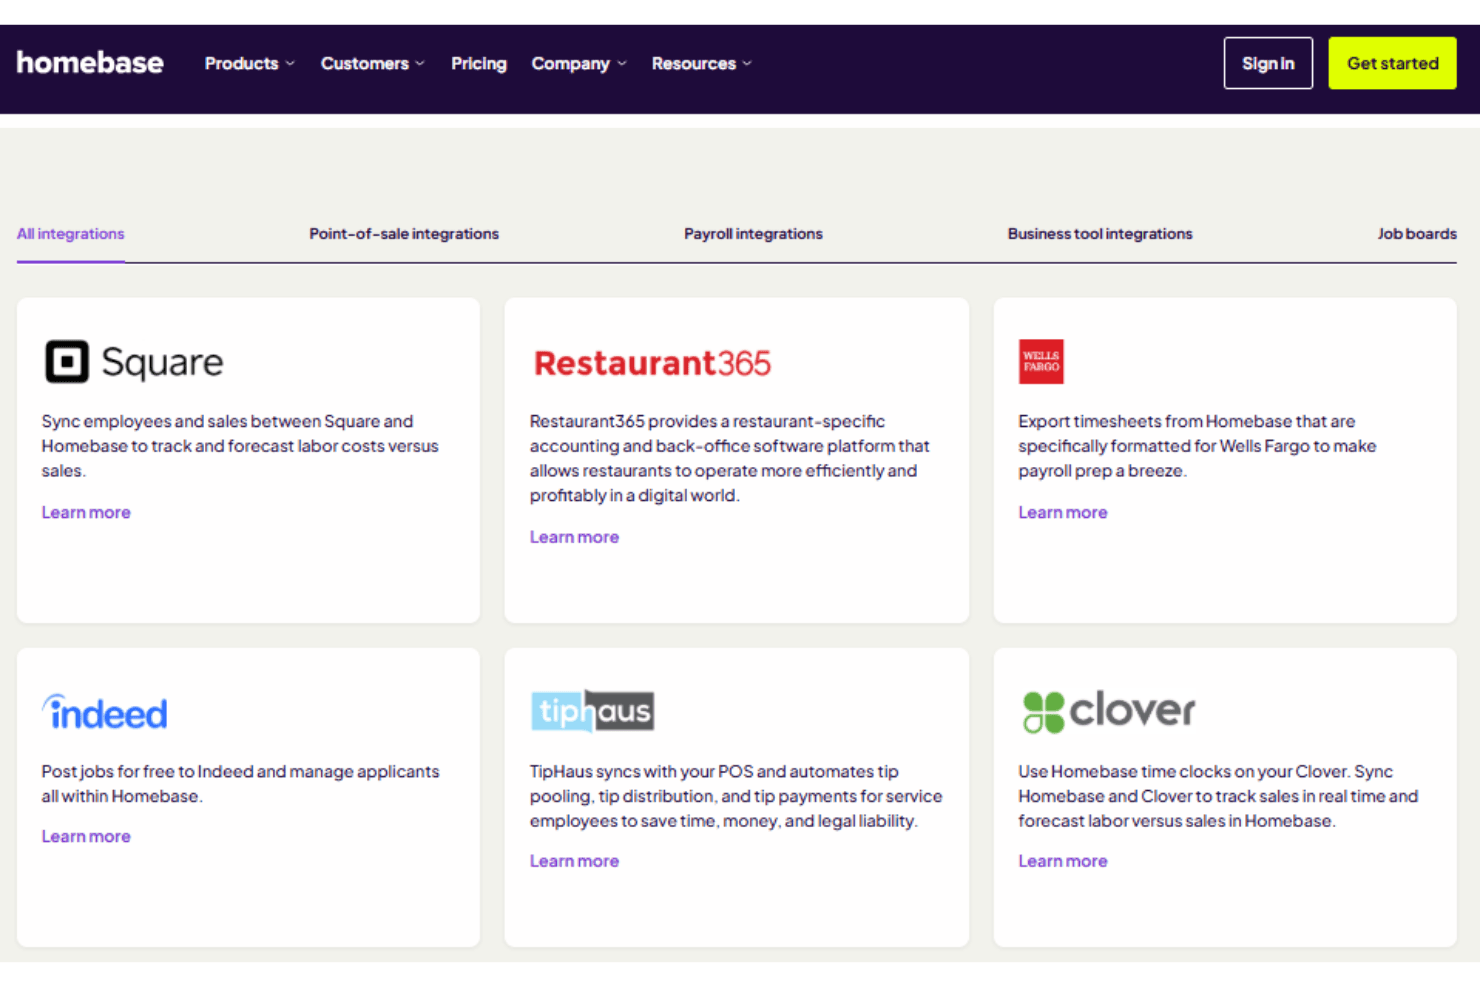Click the Get started button
The image size is (1480, 987).
[x=1392, y=63]
